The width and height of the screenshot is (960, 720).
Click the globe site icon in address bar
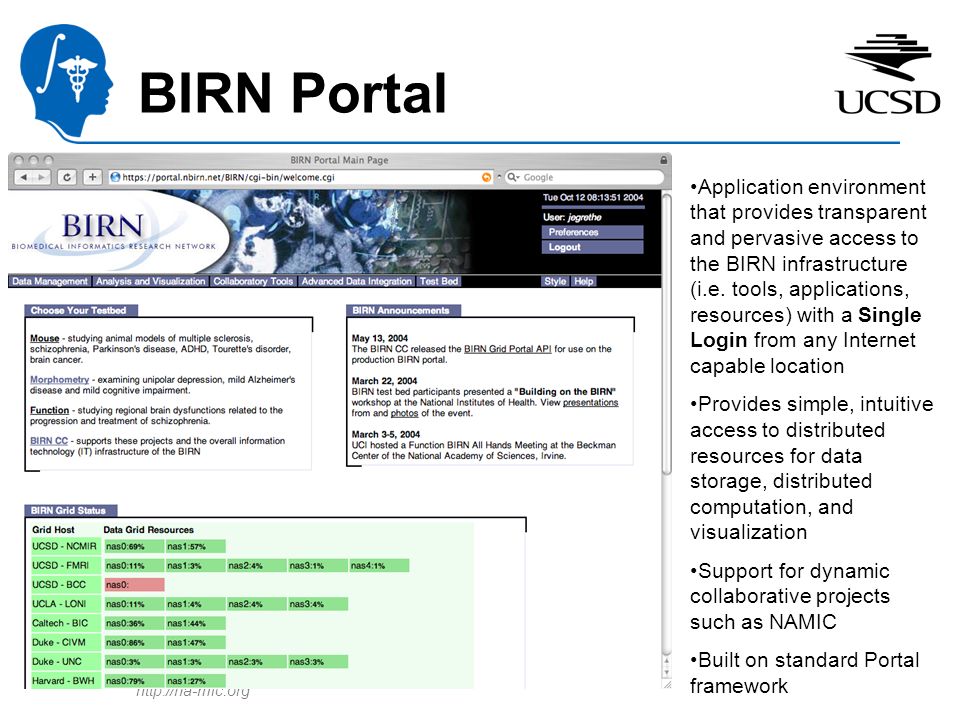point(115,178)
